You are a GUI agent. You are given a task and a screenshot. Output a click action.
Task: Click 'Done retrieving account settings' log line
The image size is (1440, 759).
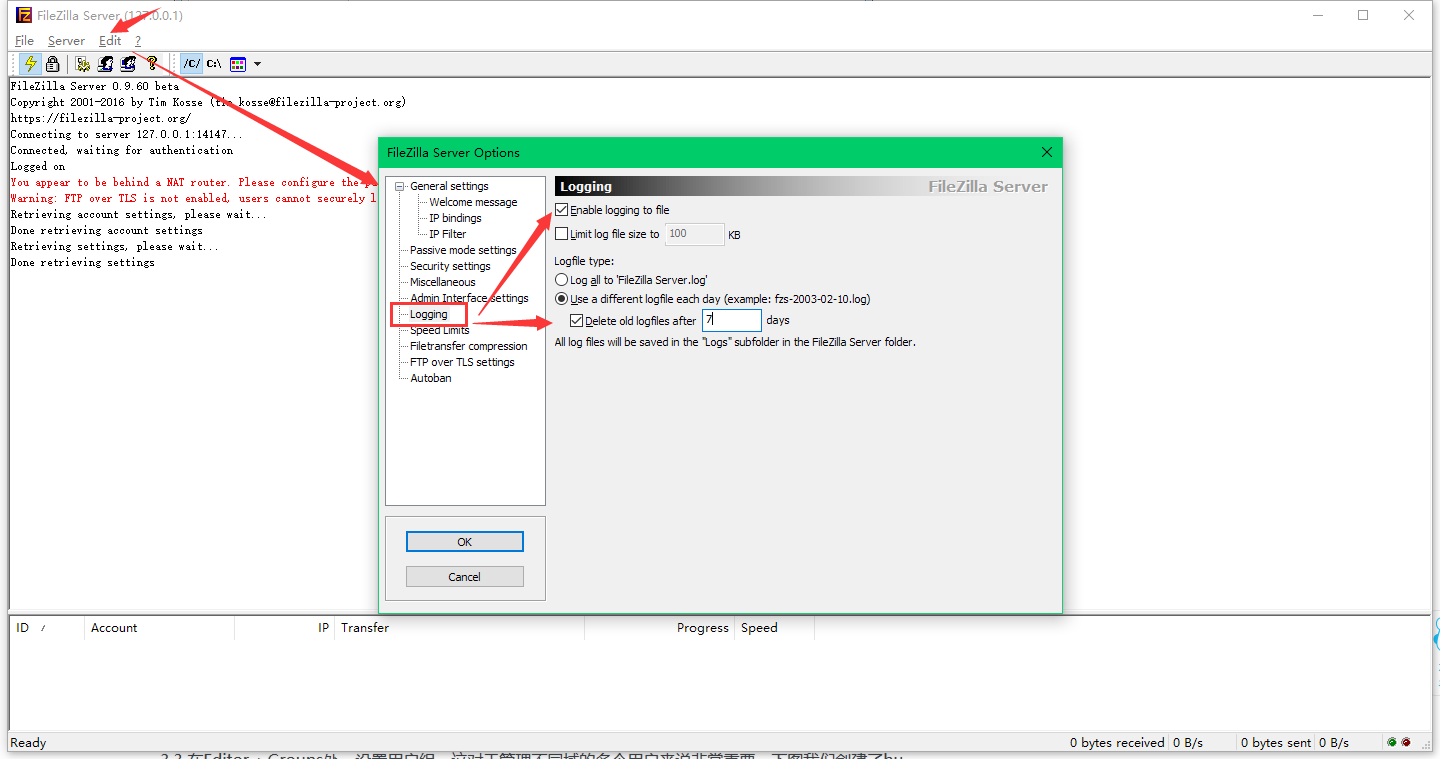tap(107, 230)
